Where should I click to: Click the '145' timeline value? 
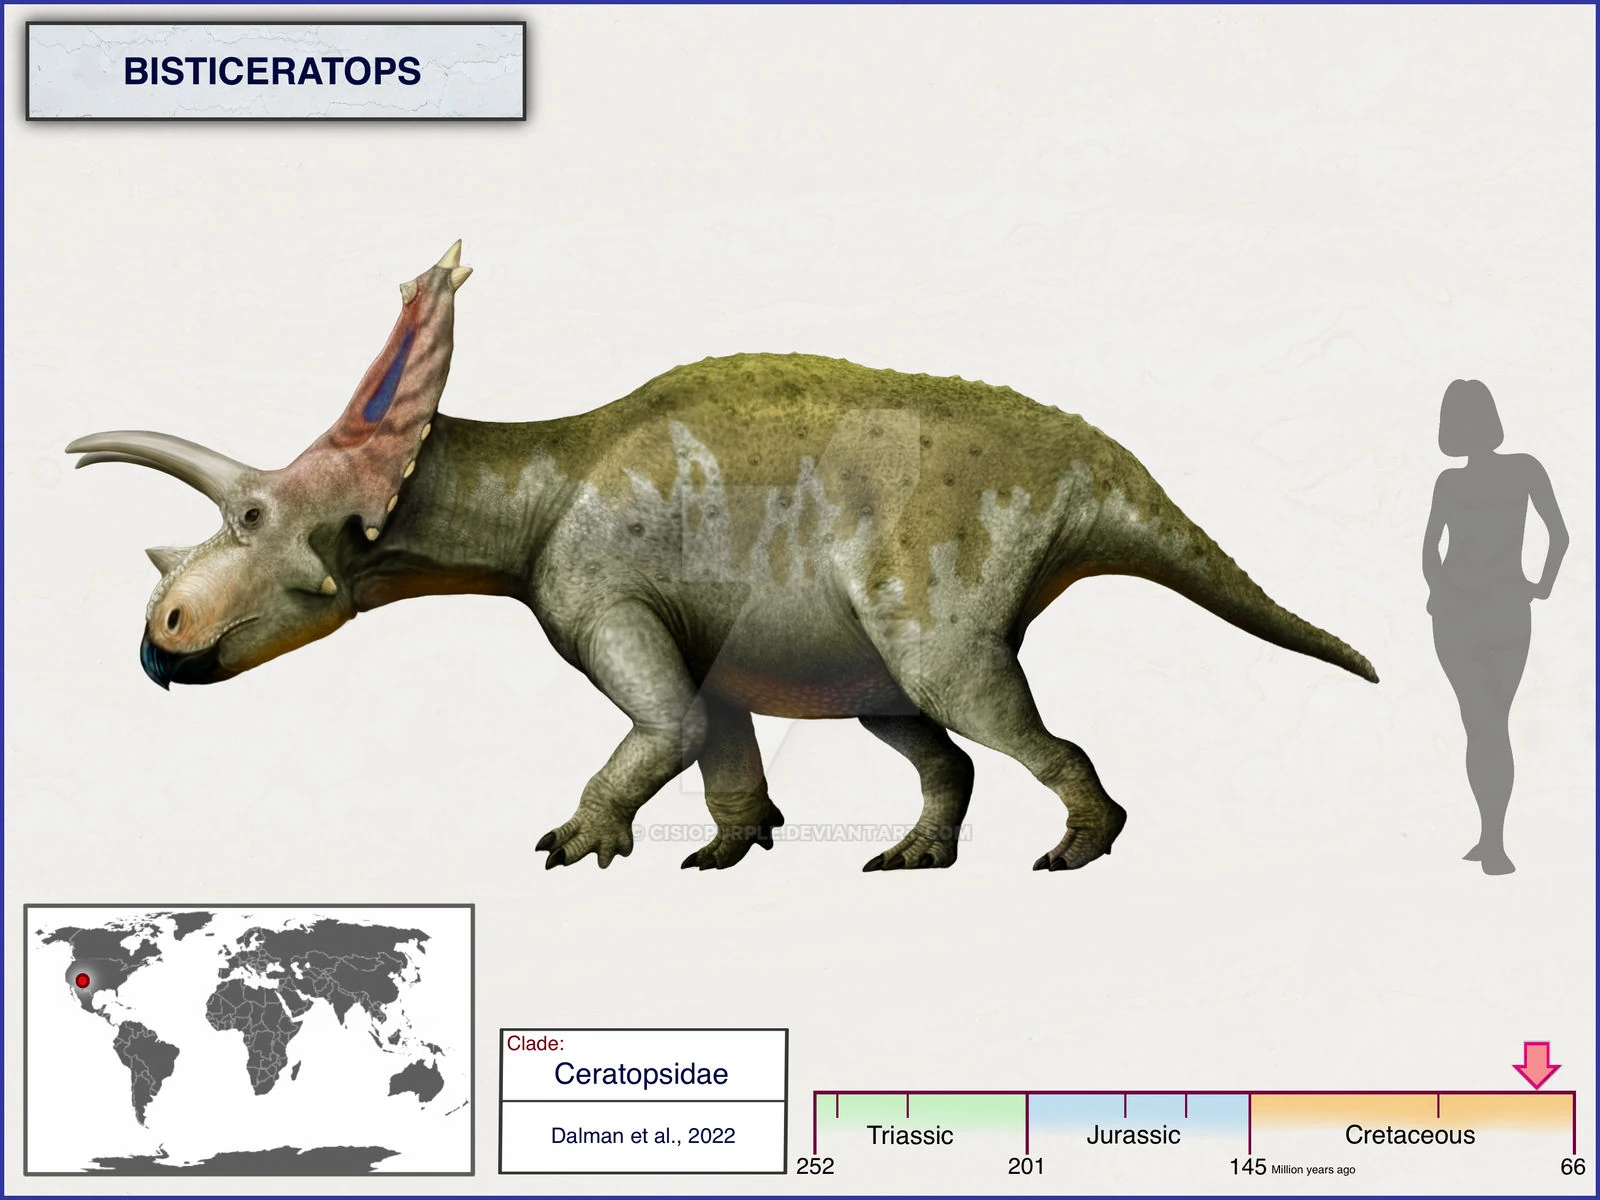pos(1248,1166)
